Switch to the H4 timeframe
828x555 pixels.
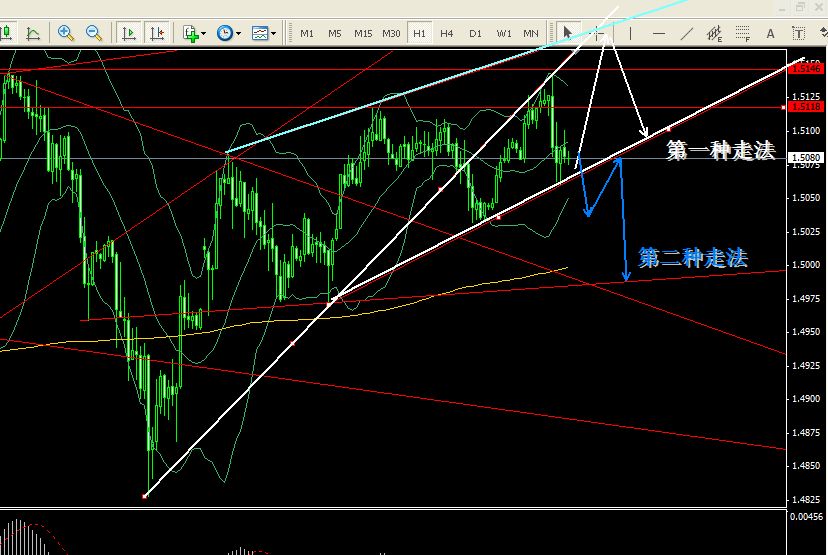(x=447, y=33)
